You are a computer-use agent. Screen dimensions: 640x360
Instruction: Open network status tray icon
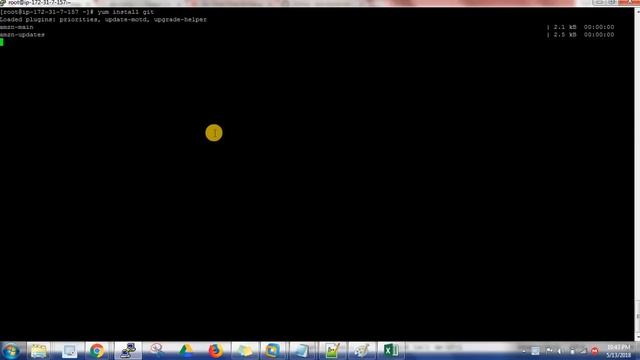pos(583,351)
